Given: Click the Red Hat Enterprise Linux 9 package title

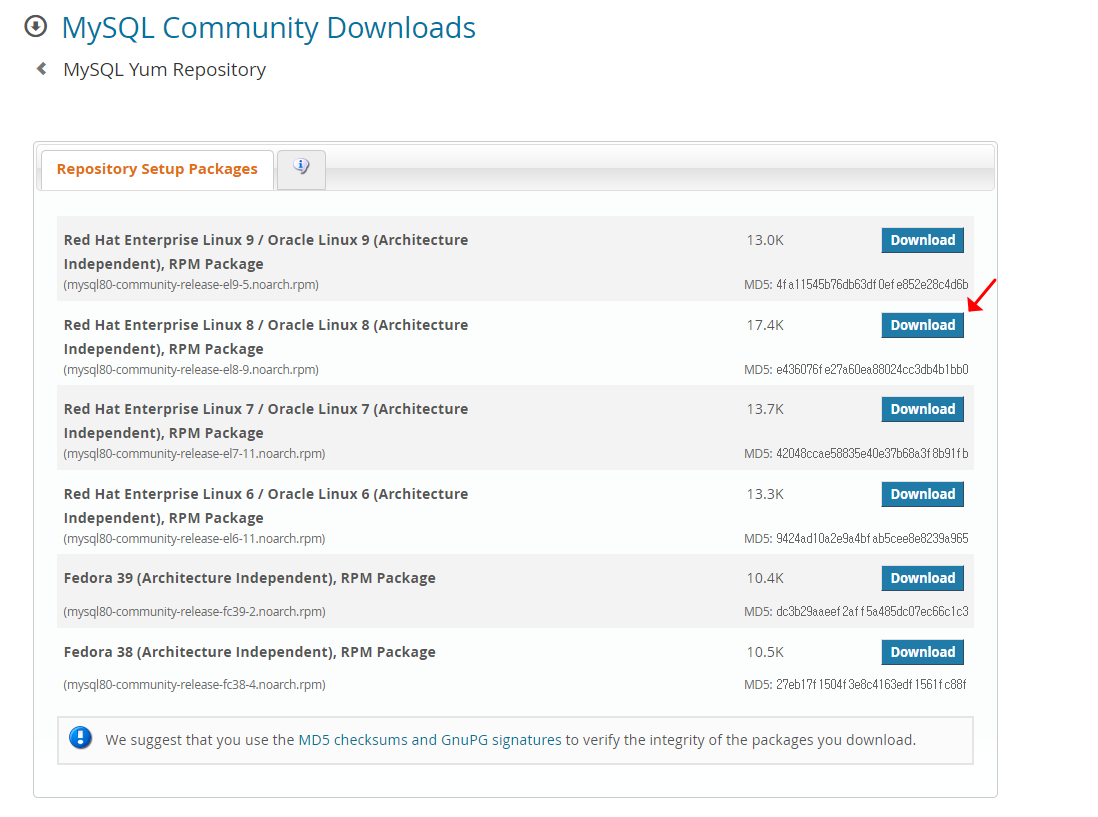Looking at the screenshot, I should [265, 252].
